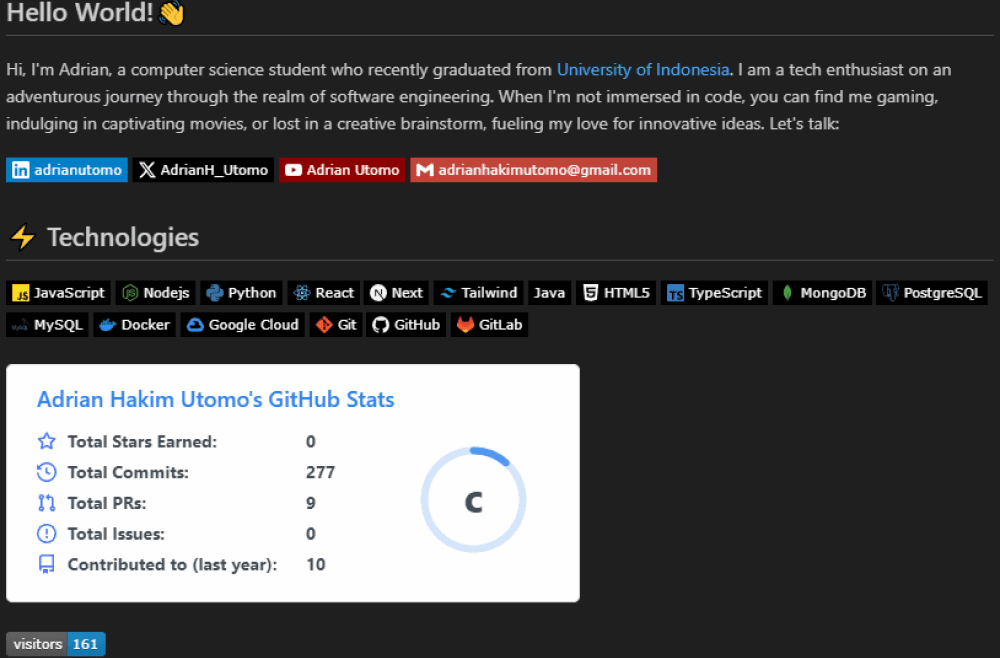Click the LinkedIn adrianutomo badge
Screen dimensions: 1000x658
67,170
